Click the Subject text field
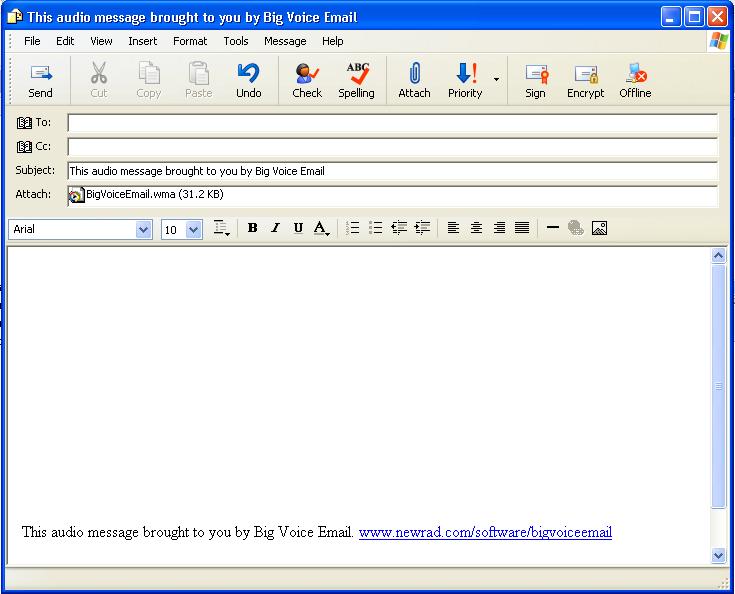 [393, 171]
